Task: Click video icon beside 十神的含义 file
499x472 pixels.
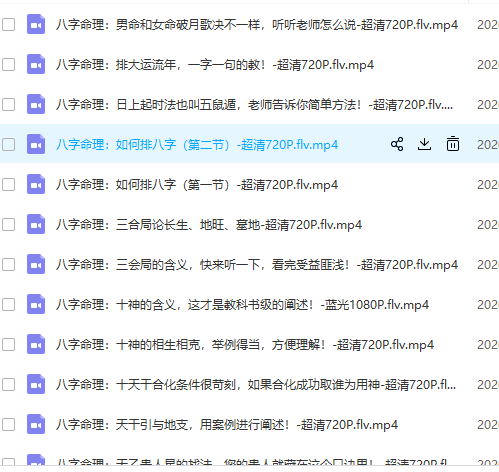Action: (x=36, y=304)
